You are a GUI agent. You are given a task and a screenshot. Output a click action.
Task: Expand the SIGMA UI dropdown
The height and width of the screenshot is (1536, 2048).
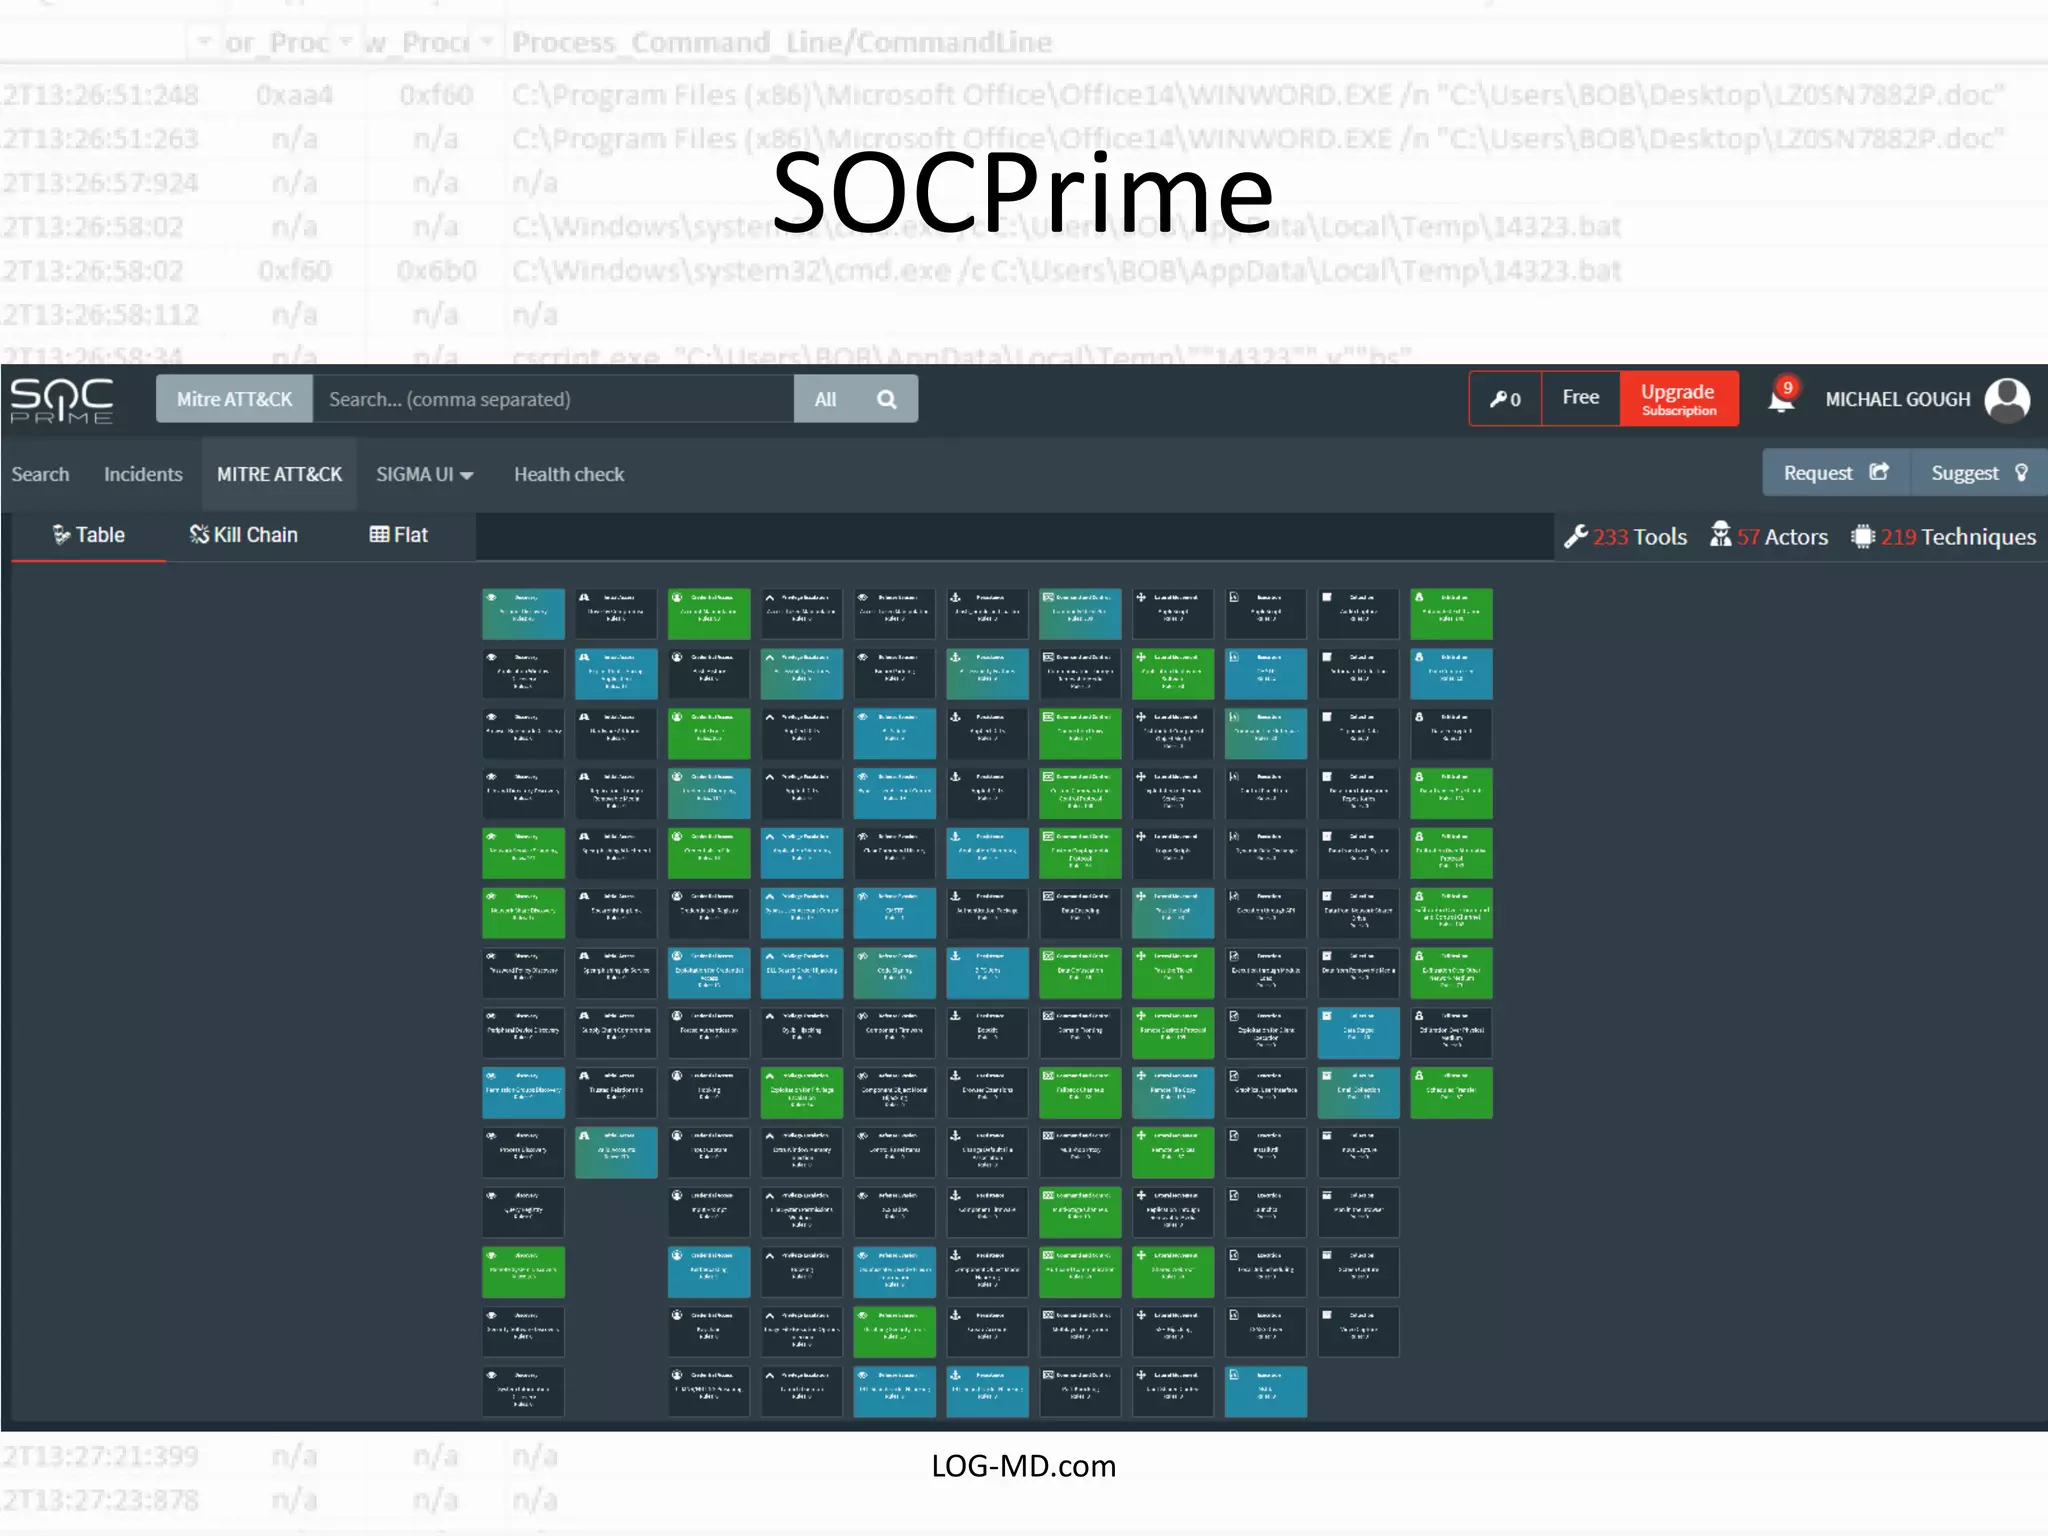pos(424,474)
